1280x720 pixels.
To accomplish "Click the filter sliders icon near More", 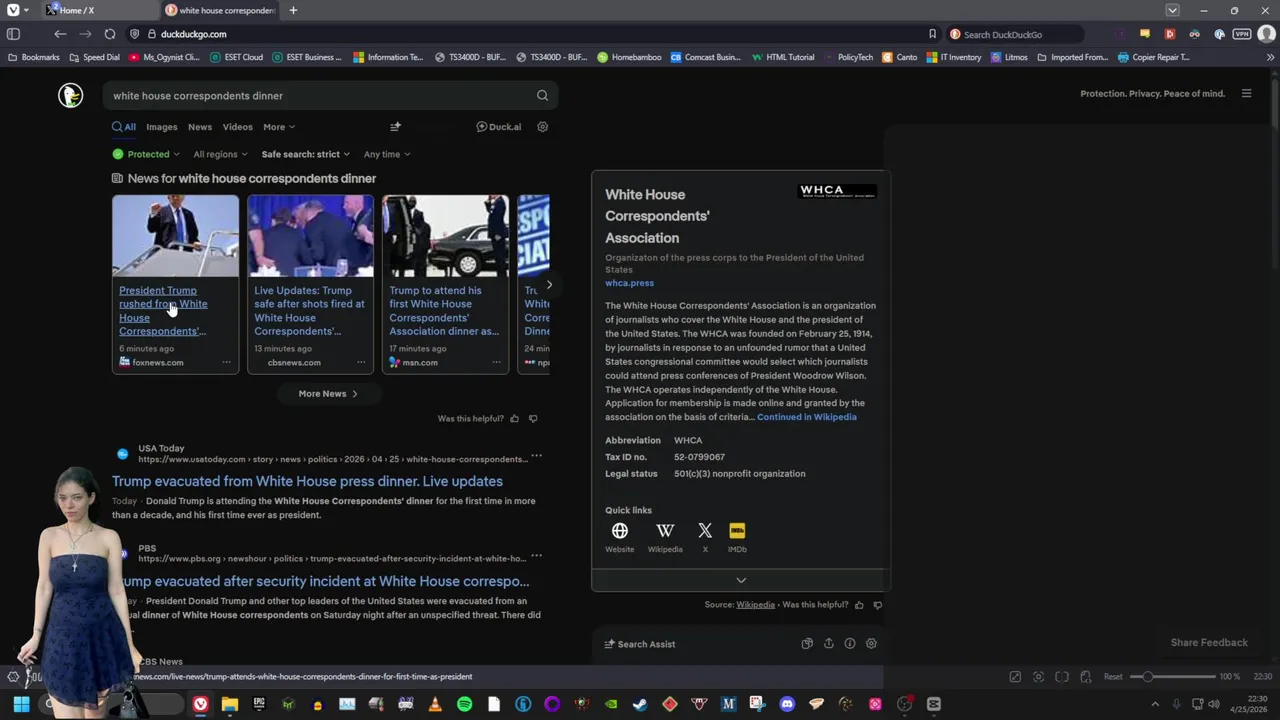I will [x=395, y=127].
